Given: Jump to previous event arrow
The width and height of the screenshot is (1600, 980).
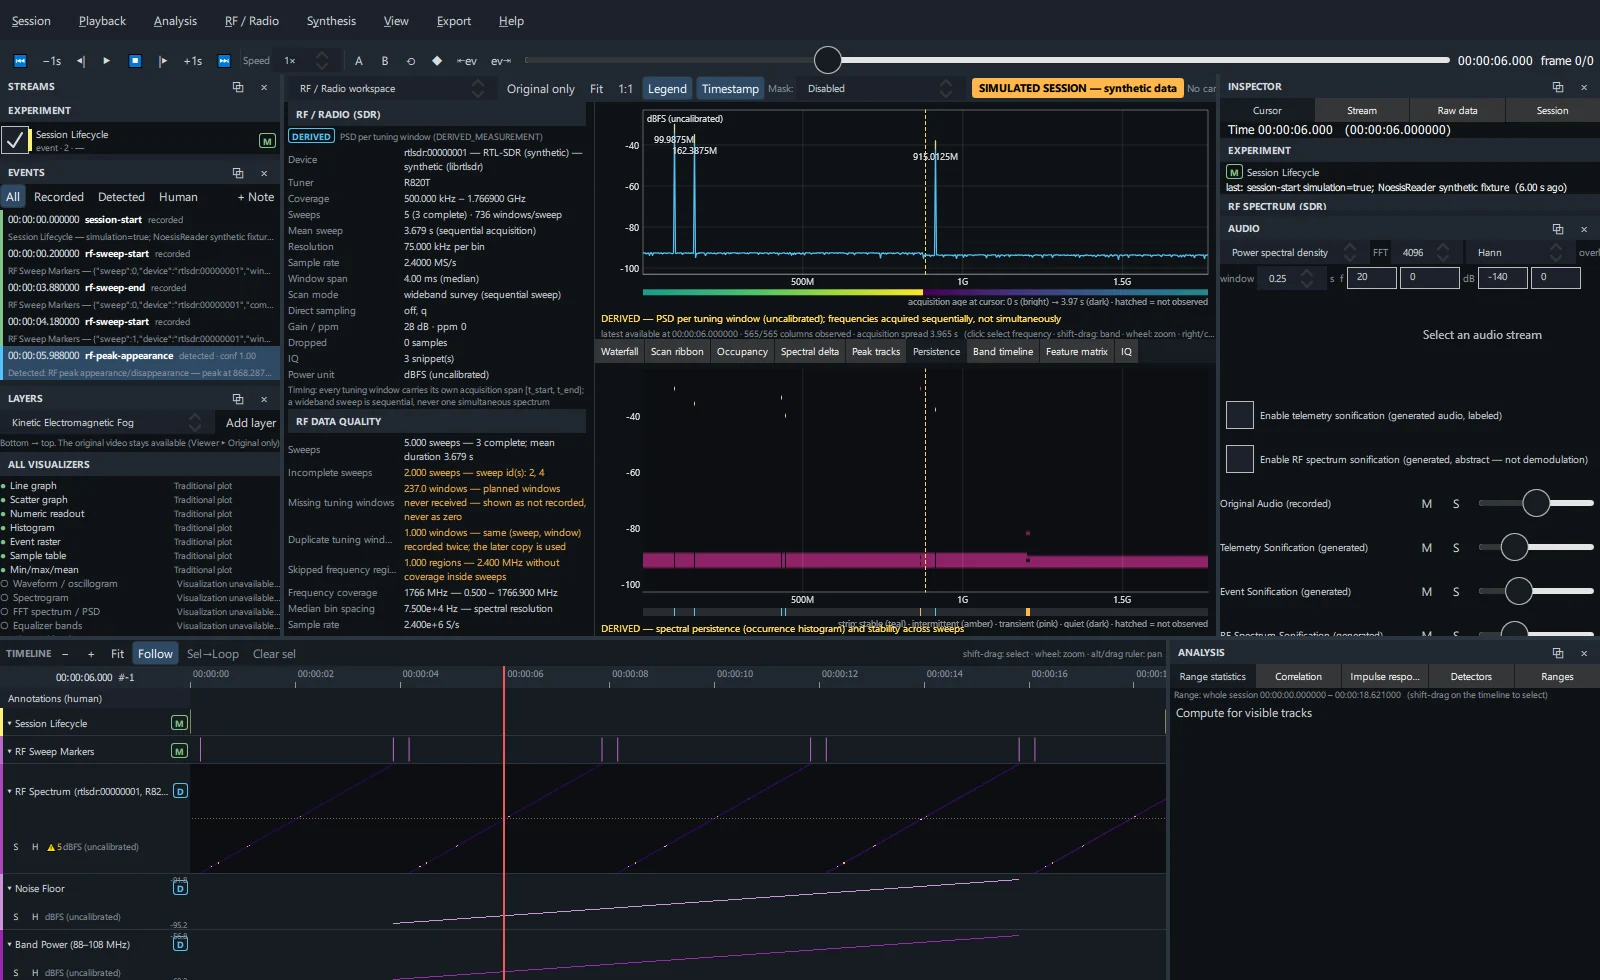Looking at the screenshot, I should pyautogui.click(x=467, y=61).
